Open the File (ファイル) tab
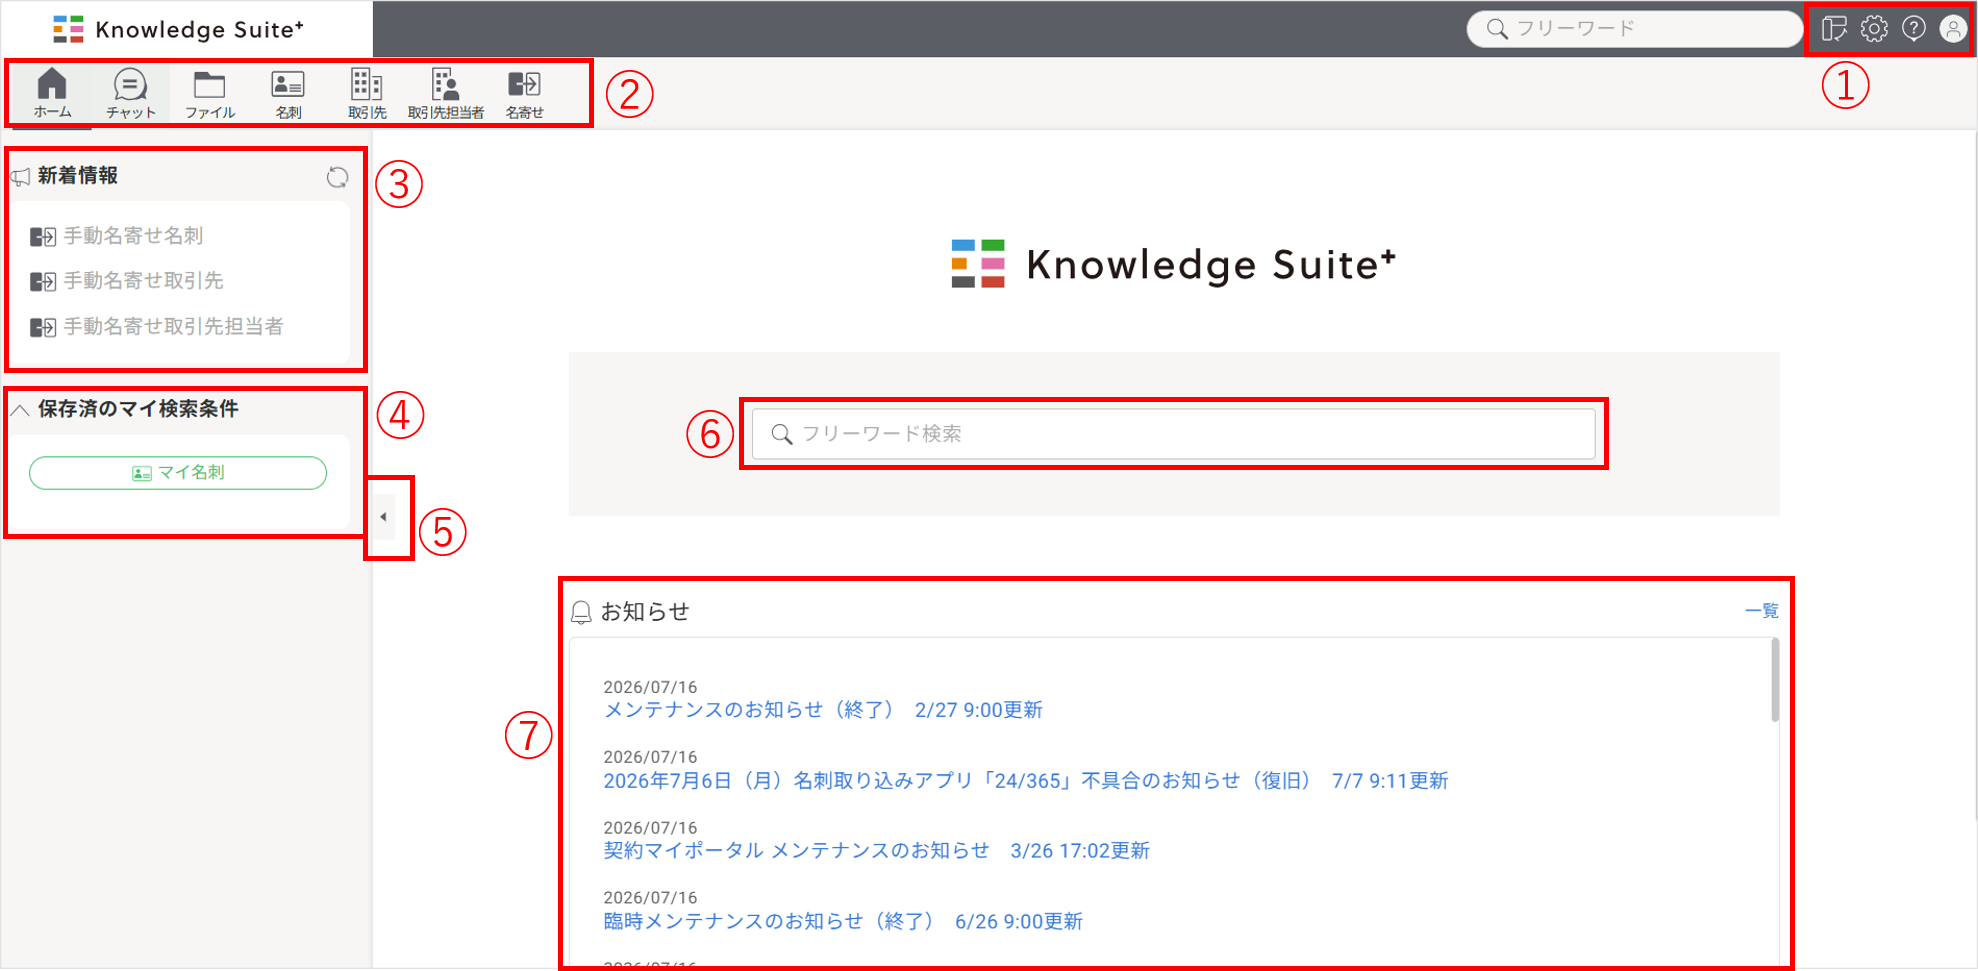 coord(209,94)
